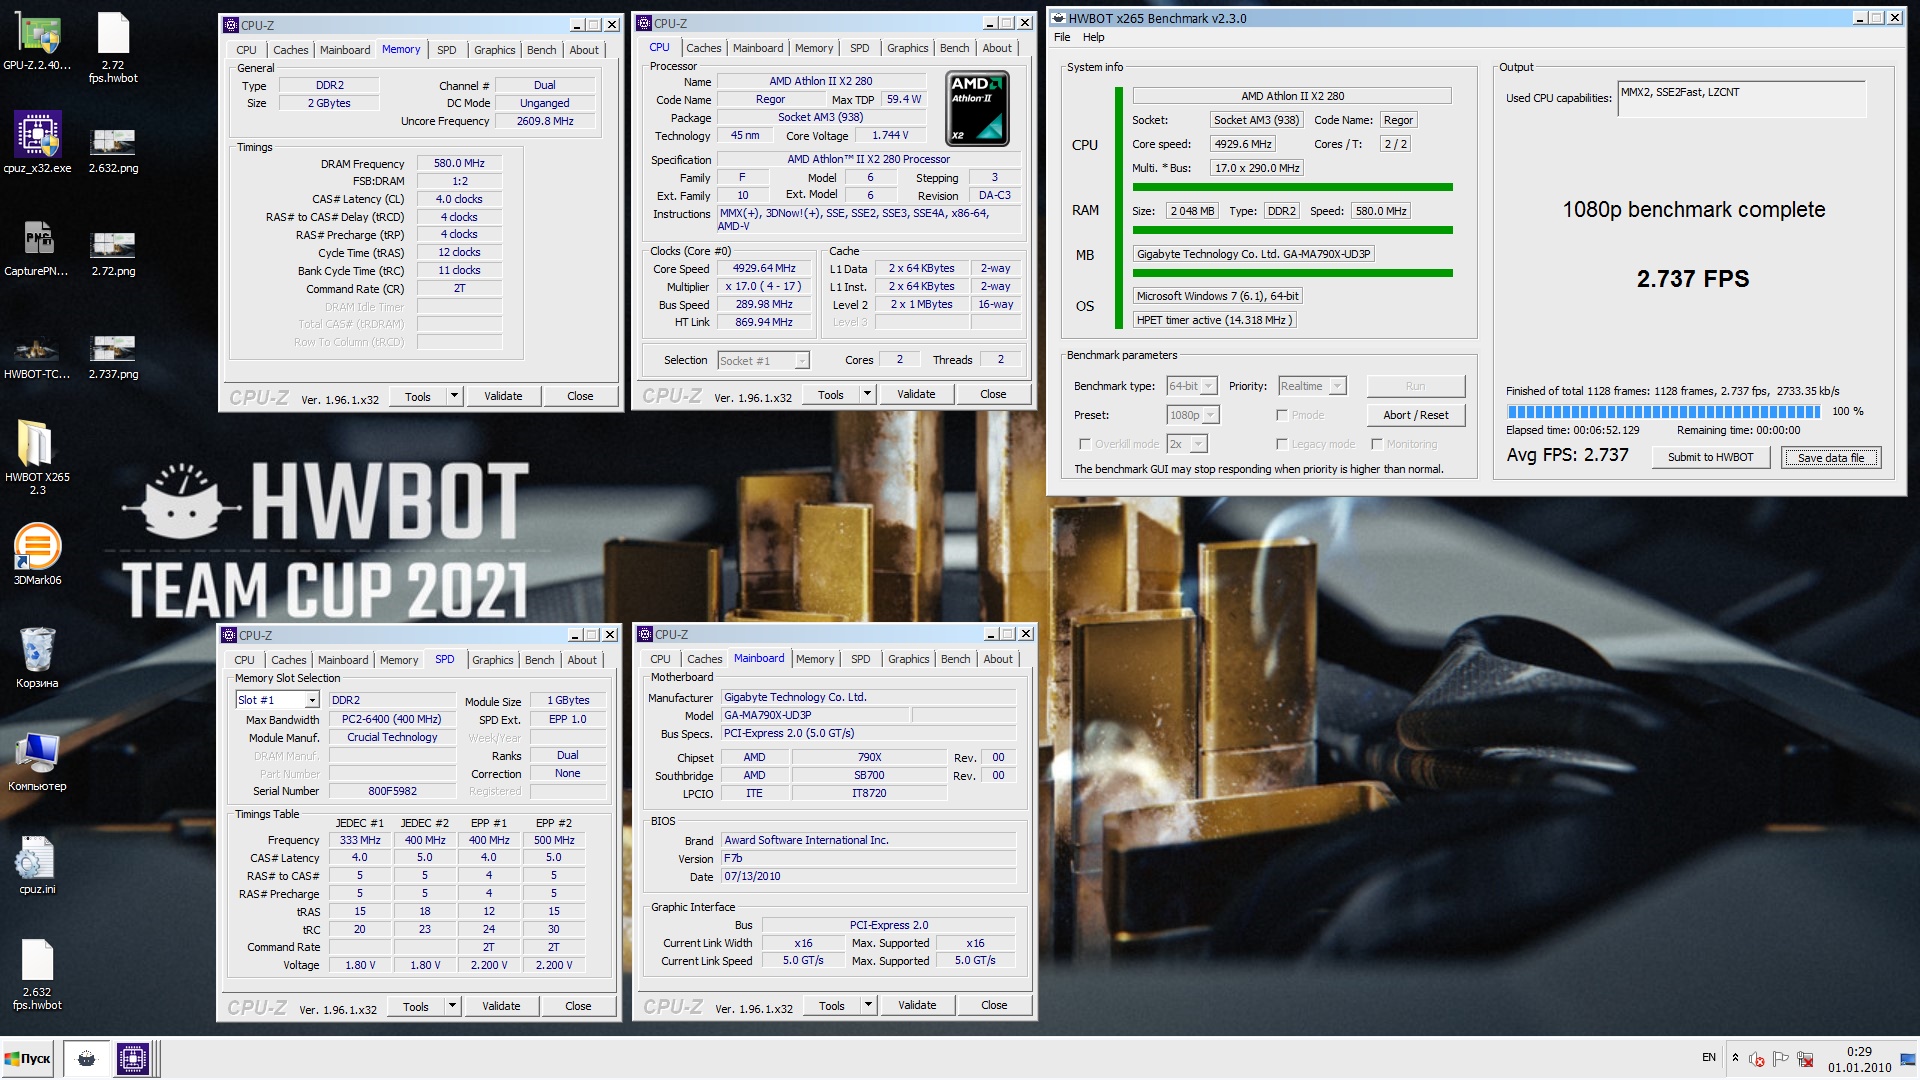Toggle the Monitoring checkbox
The height and width of the screenshot is (1080, 1920).
click(1377, 444)
